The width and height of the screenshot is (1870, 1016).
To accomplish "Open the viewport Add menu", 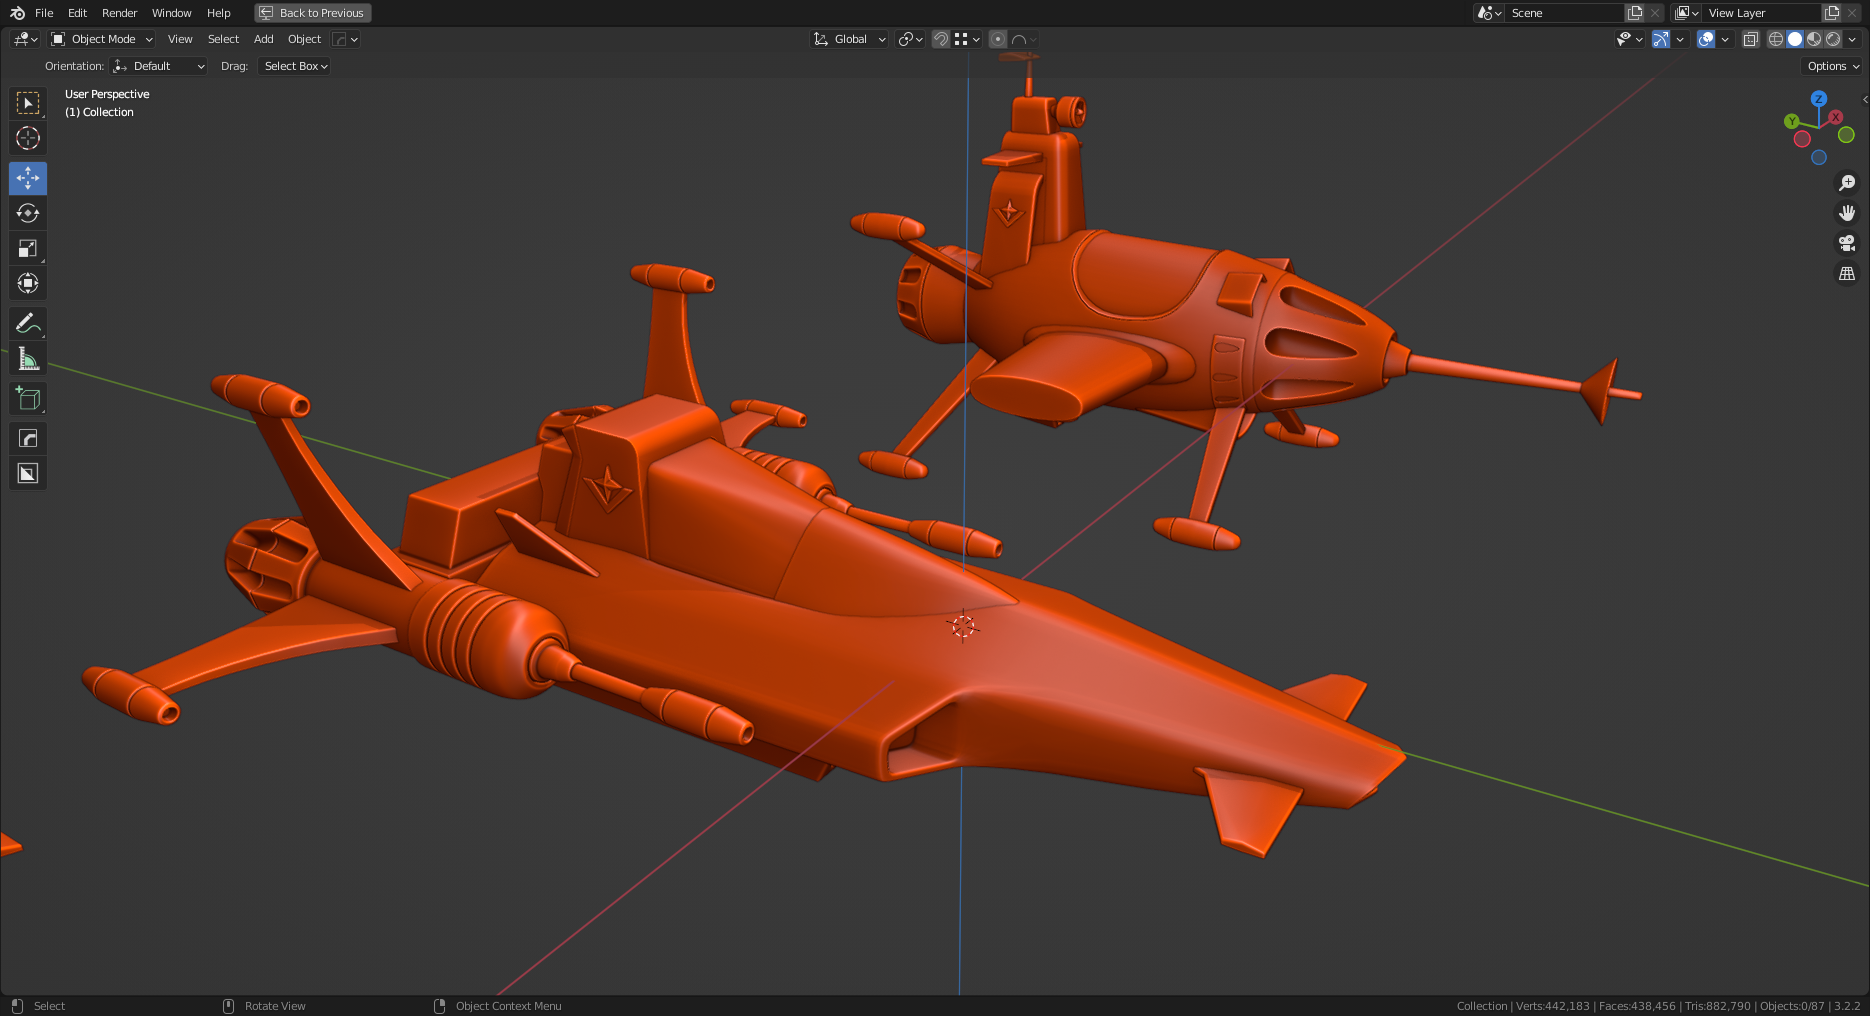I will (x=263, y=39).
